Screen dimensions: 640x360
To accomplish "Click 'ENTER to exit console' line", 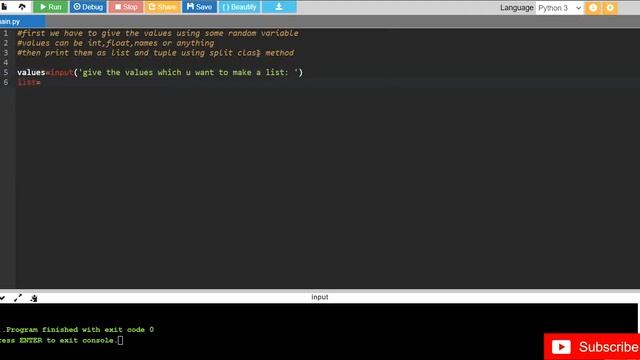I will pyautogui.click(x=61, y=340).
